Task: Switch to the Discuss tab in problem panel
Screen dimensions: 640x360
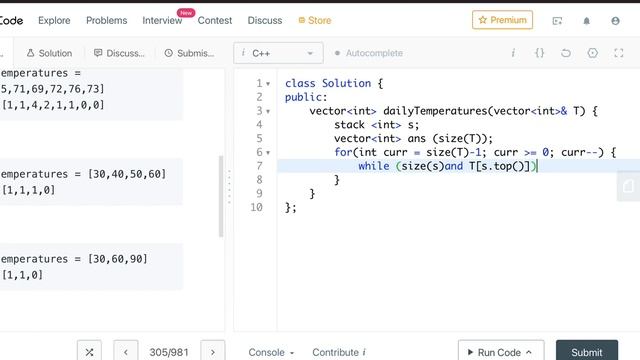Action: point(119,53)
